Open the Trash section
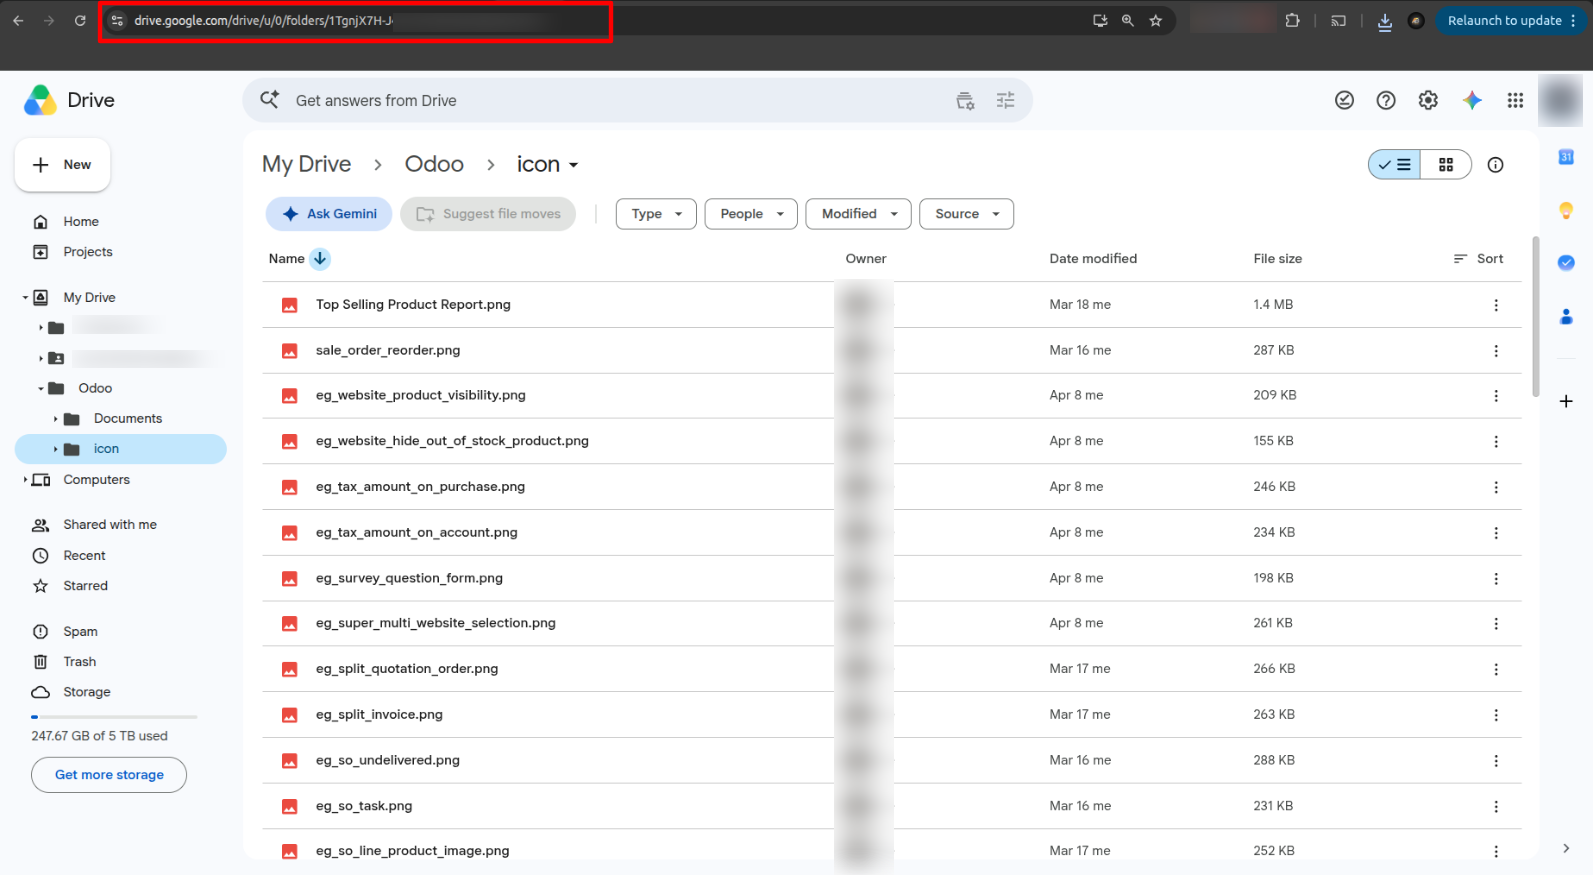This screenshot has width=1593, height=875. (79, 662)
